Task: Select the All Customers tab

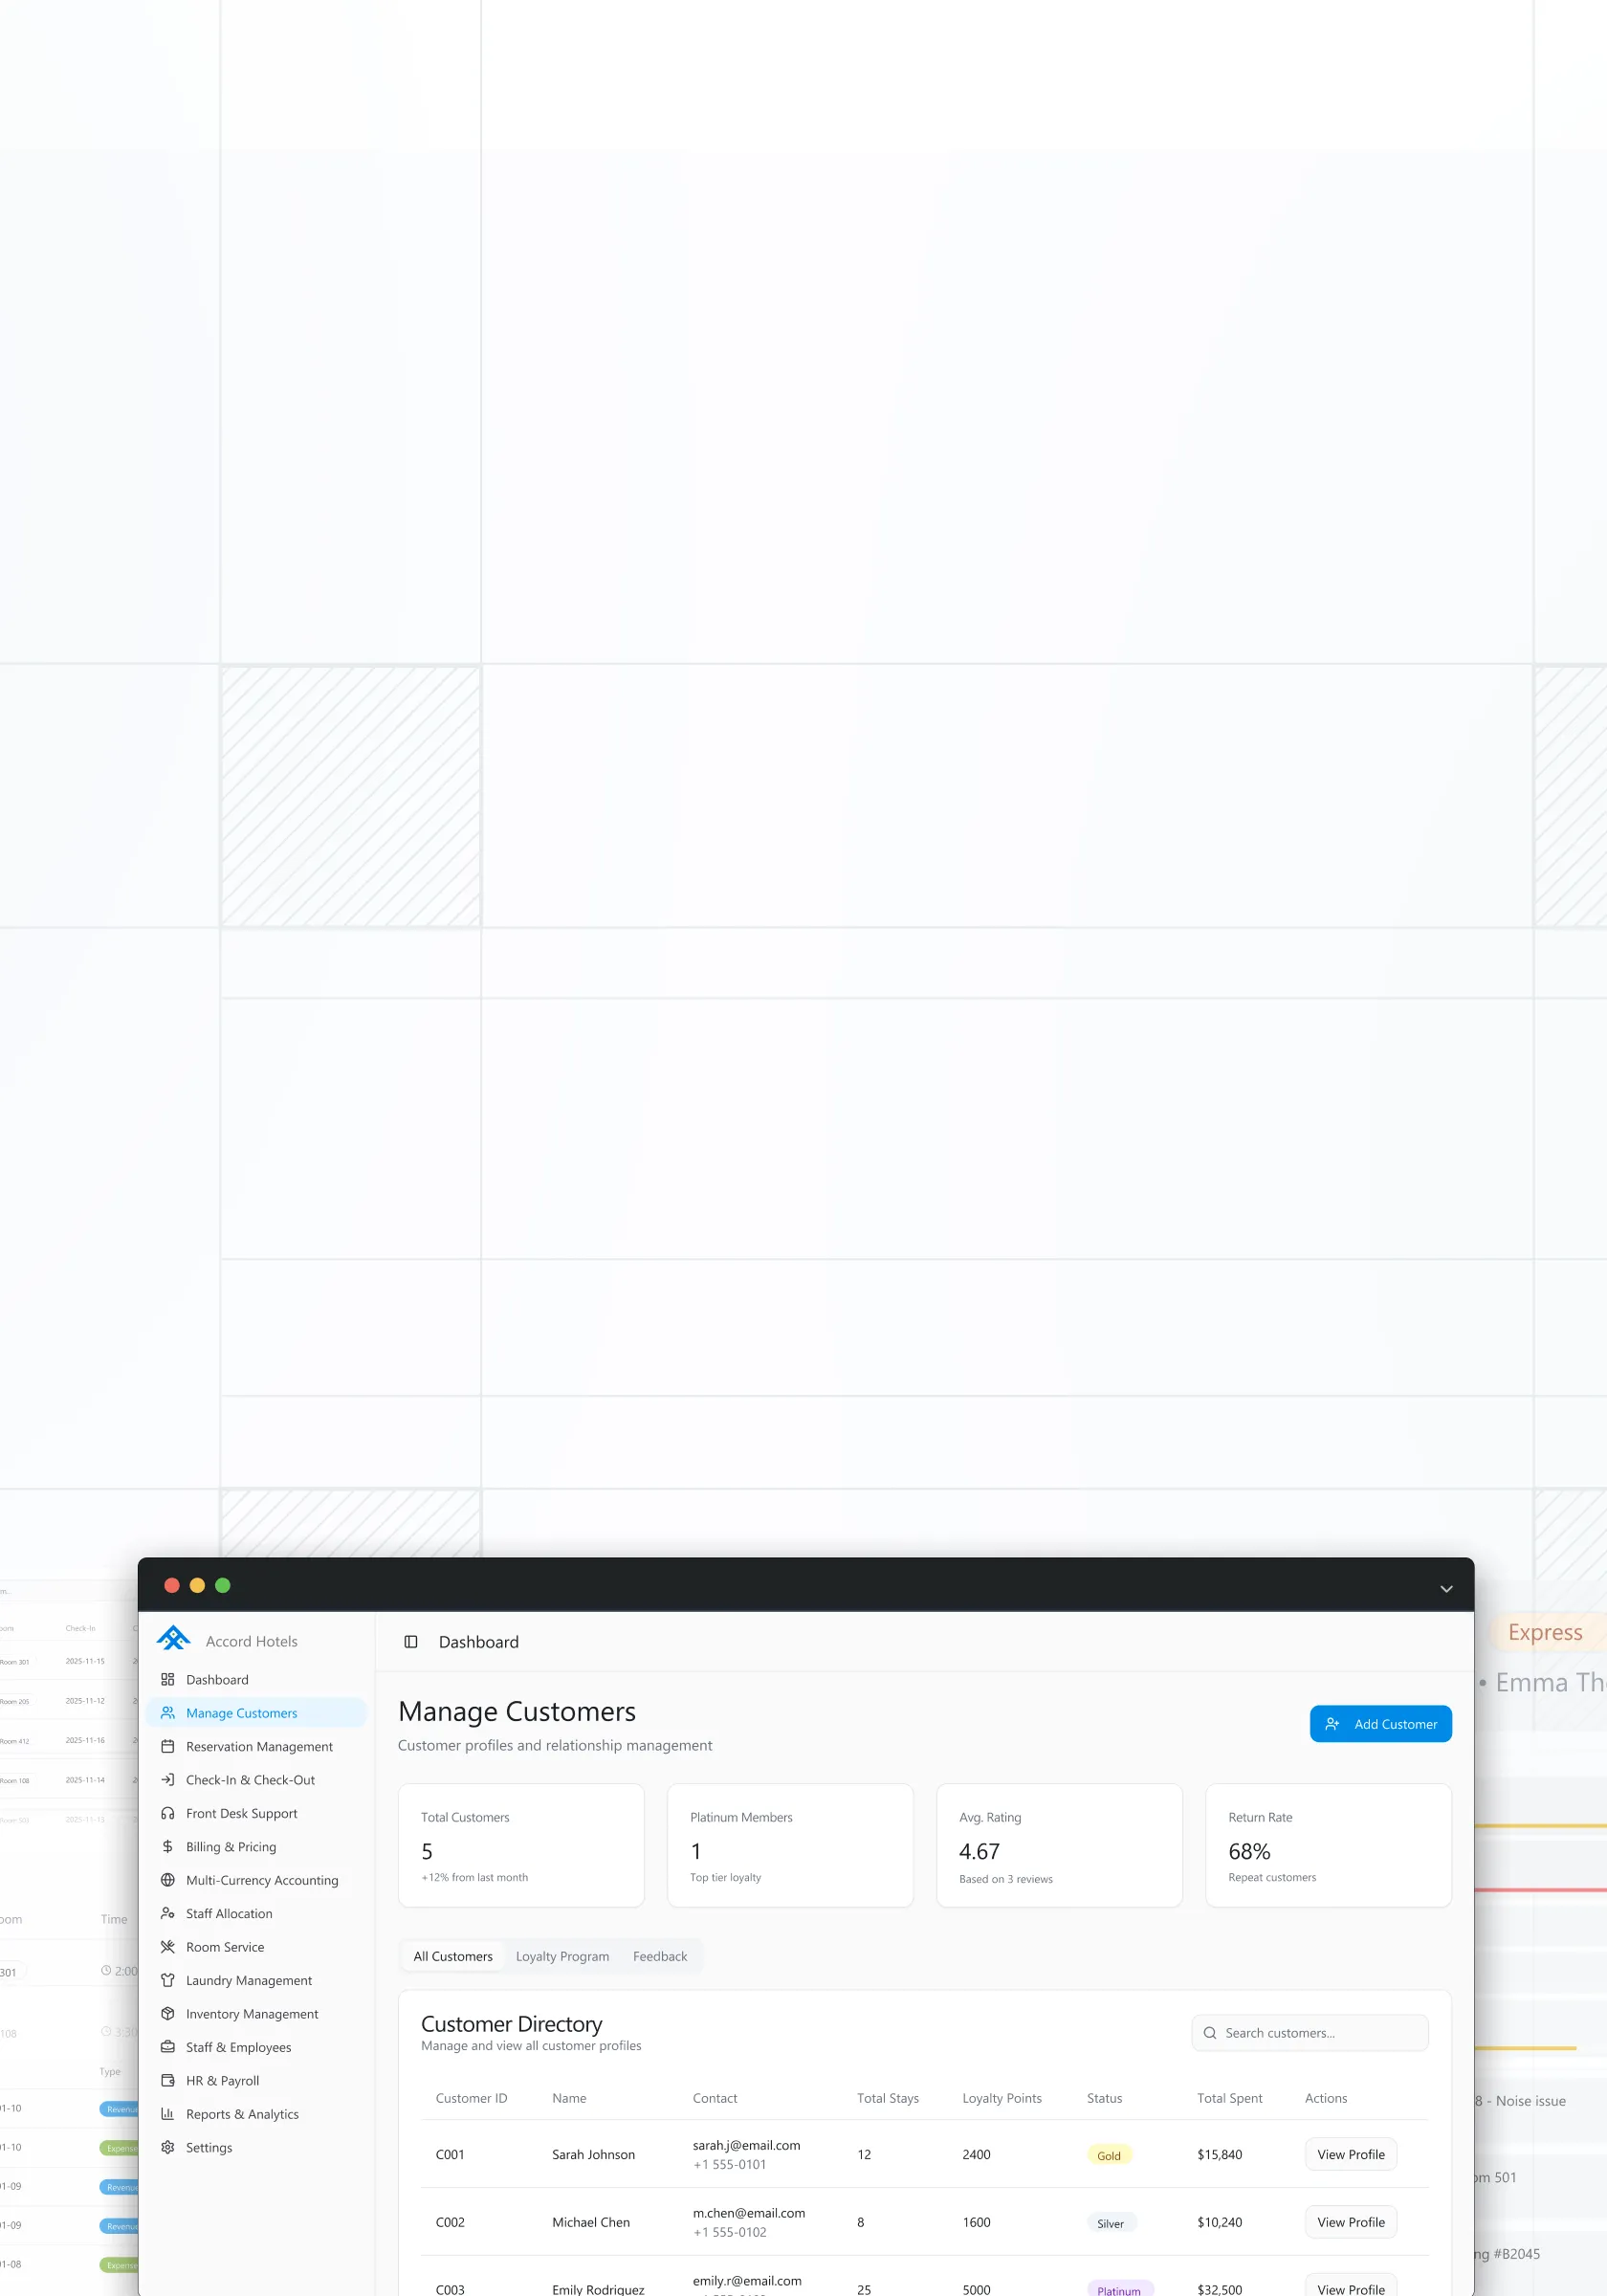Action: point(453,1955)
